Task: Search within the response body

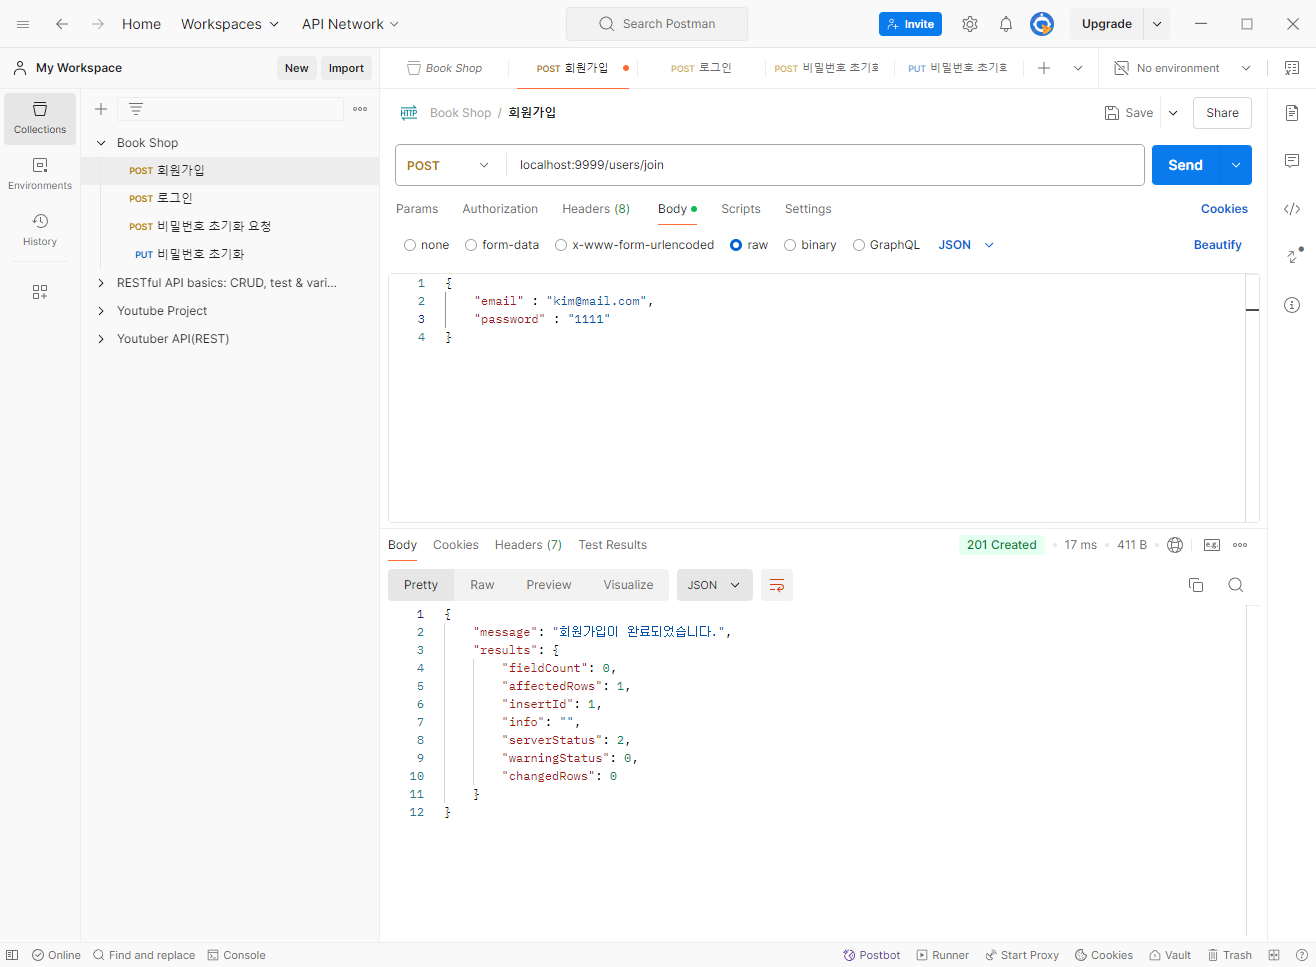Action: [1236, 585]
